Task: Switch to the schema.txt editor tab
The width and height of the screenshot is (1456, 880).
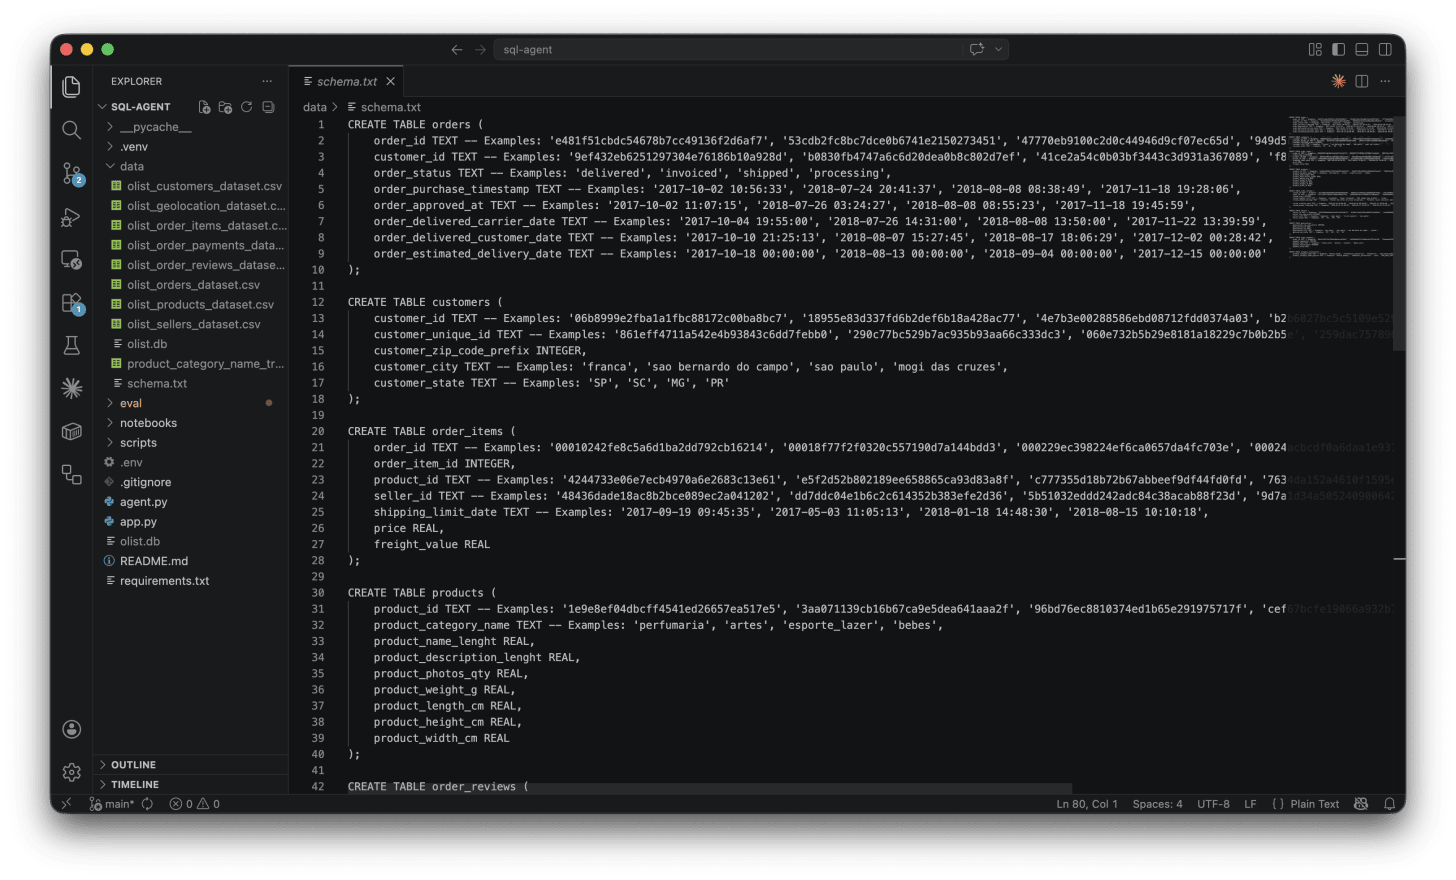Action: [348, 81]
